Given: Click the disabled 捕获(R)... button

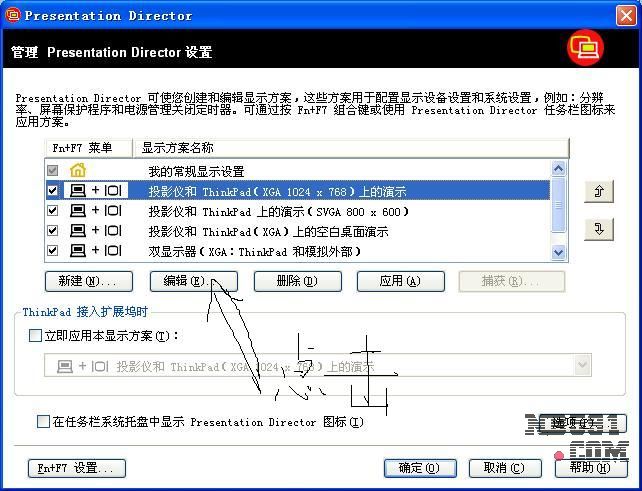Looking at the screenshot, I should coord(512,281).
